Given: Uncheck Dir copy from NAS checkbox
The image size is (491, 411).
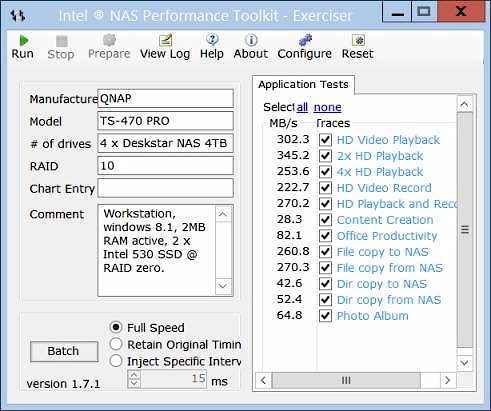Looking at the screenshot, I should (325, 300).
